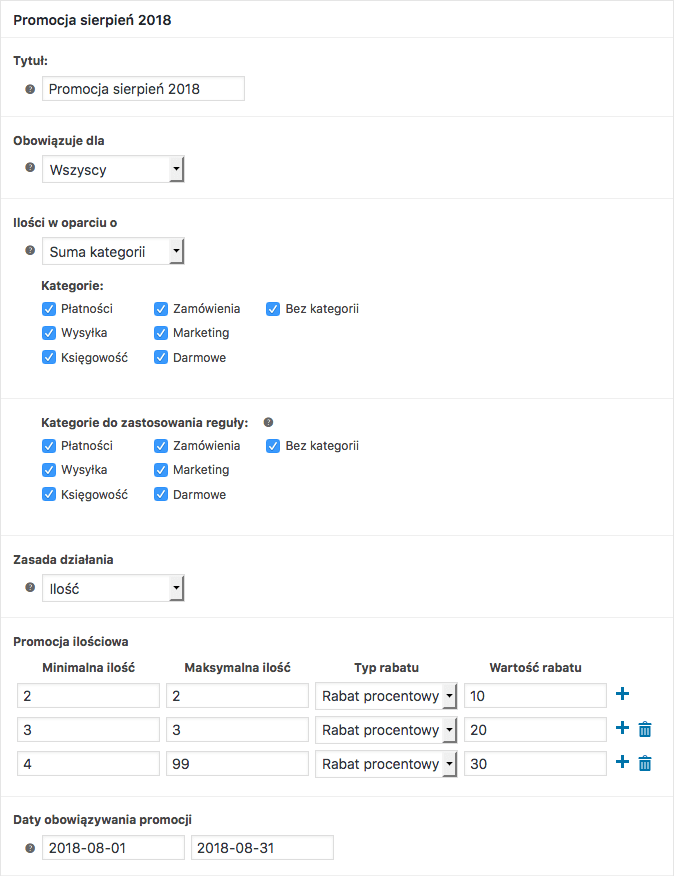
Task: Open the Ilość dropdown under Zasada działania
Action: (113, 588)
